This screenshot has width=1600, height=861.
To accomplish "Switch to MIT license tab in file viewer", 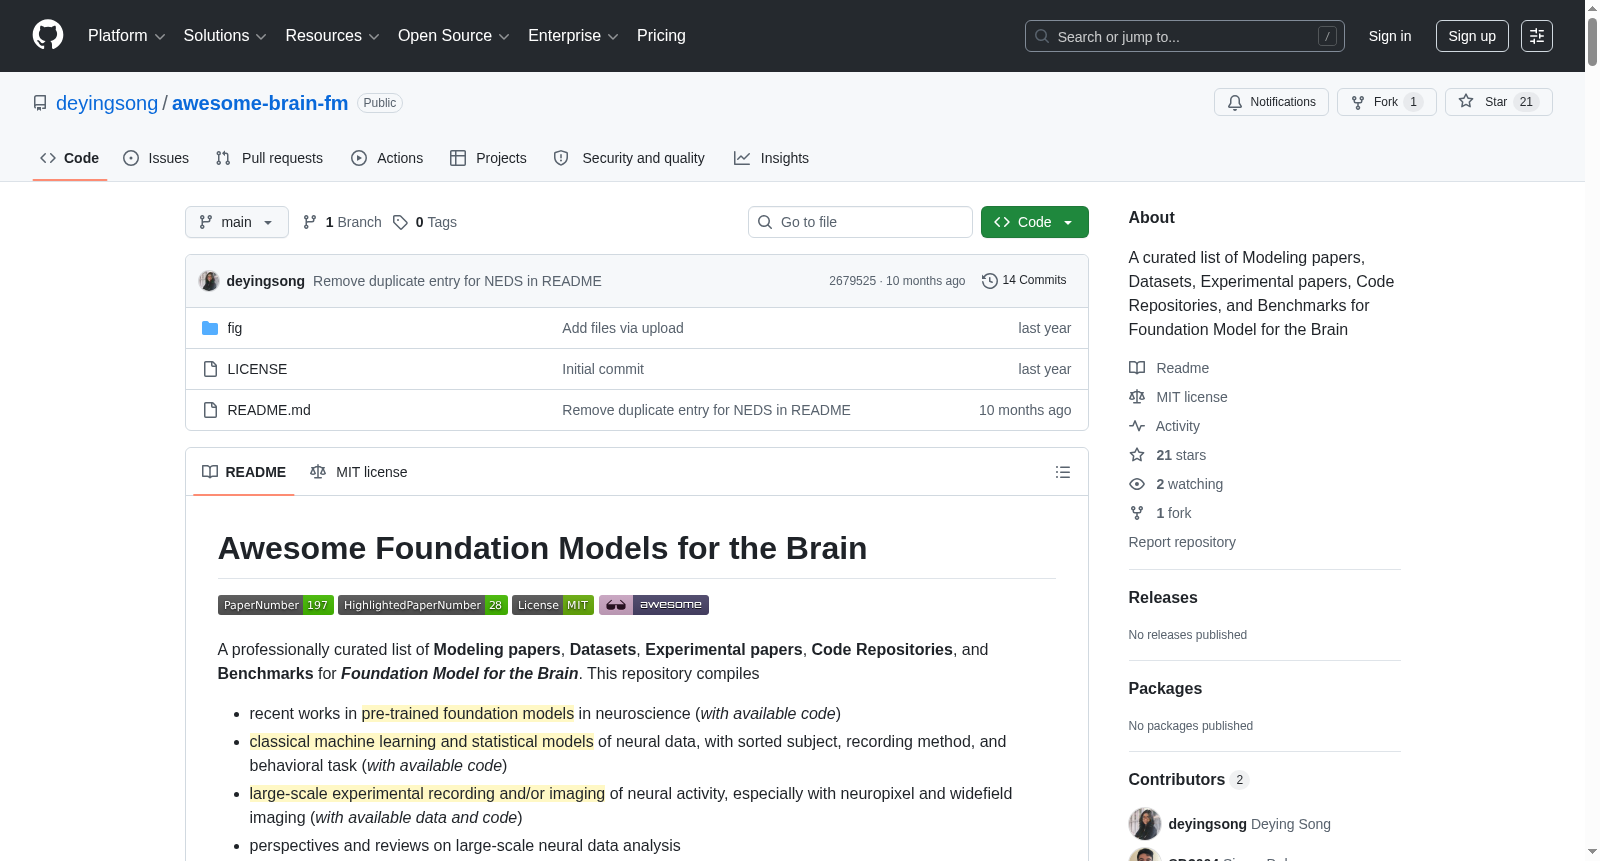I will pyautogui.click(x=359, y=472).
